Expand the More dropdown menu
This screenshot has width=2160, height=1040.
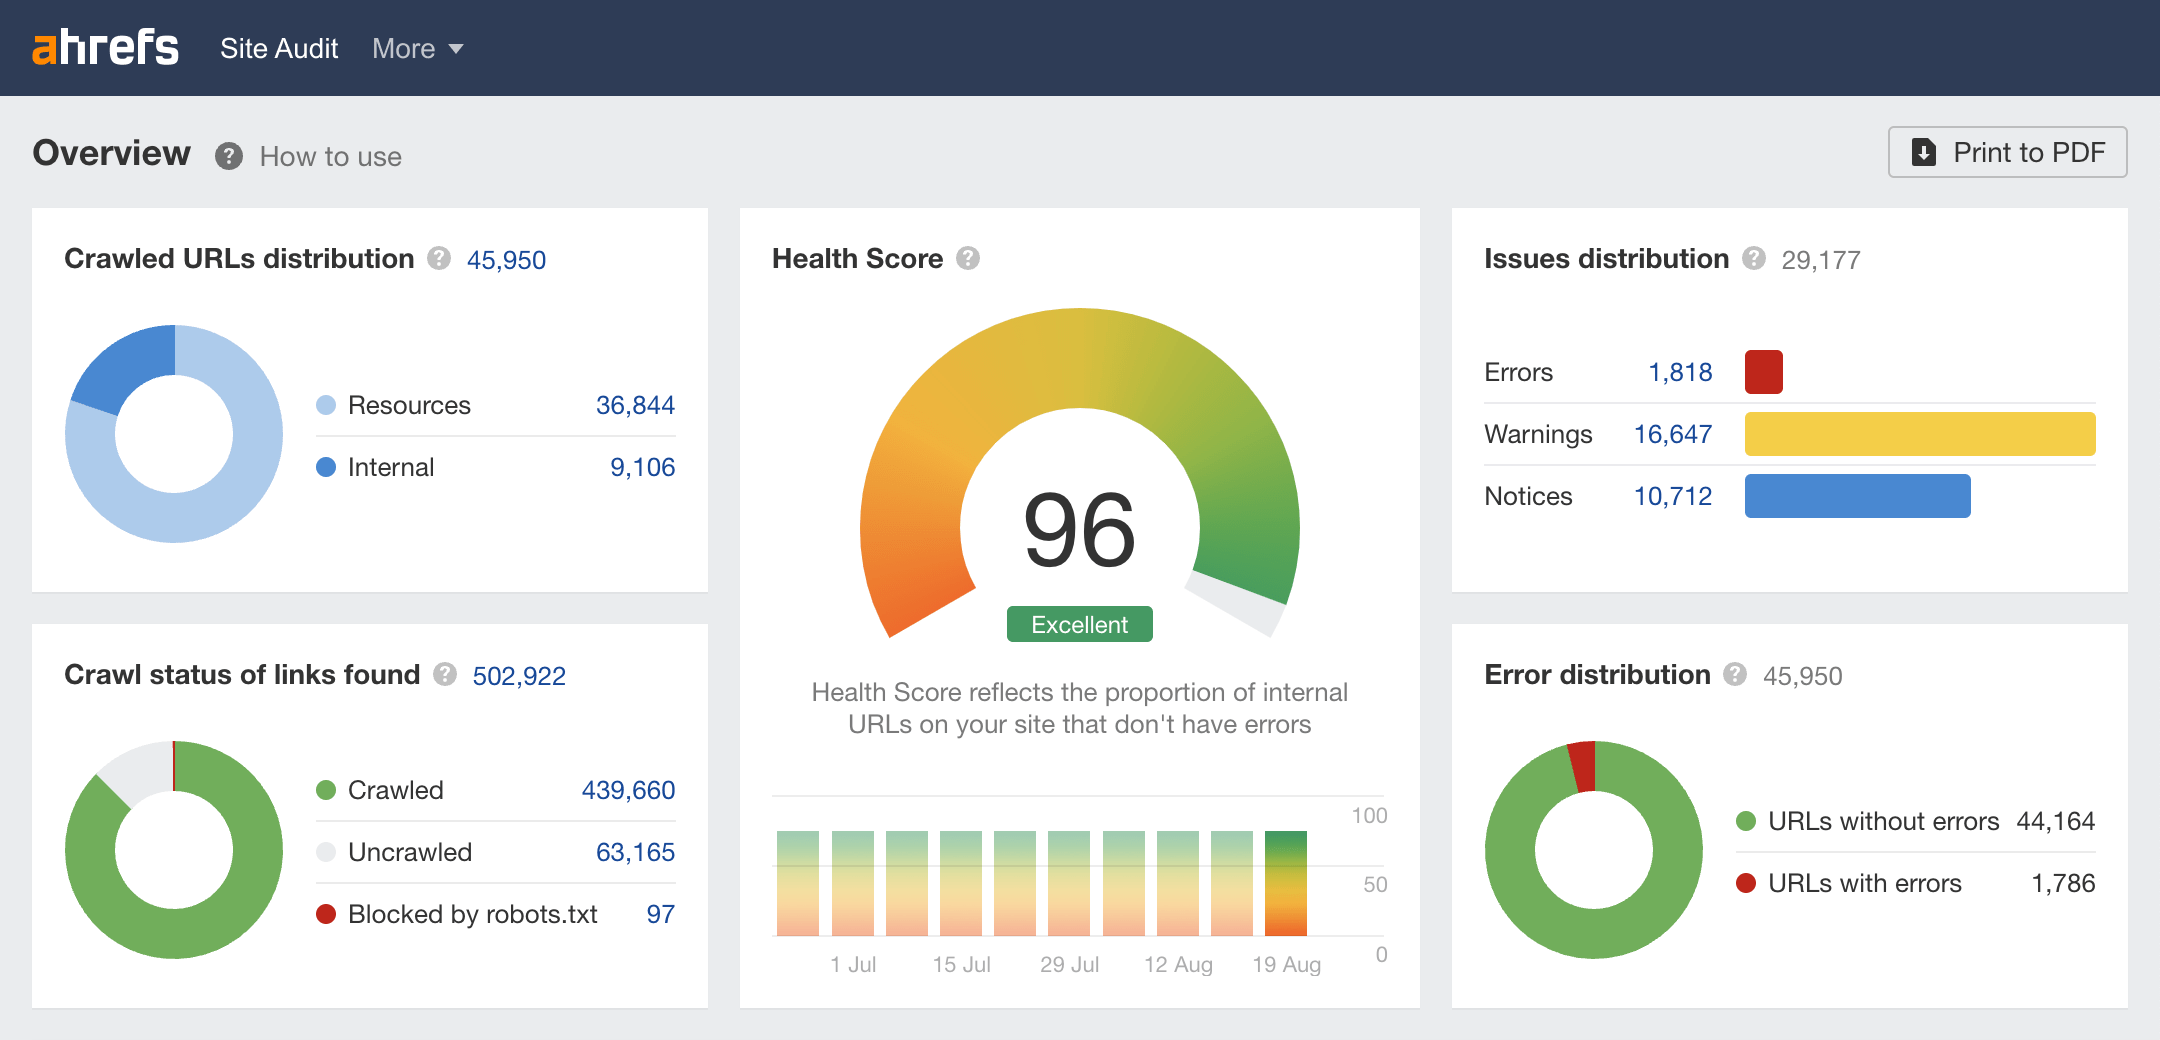[417, 48]
